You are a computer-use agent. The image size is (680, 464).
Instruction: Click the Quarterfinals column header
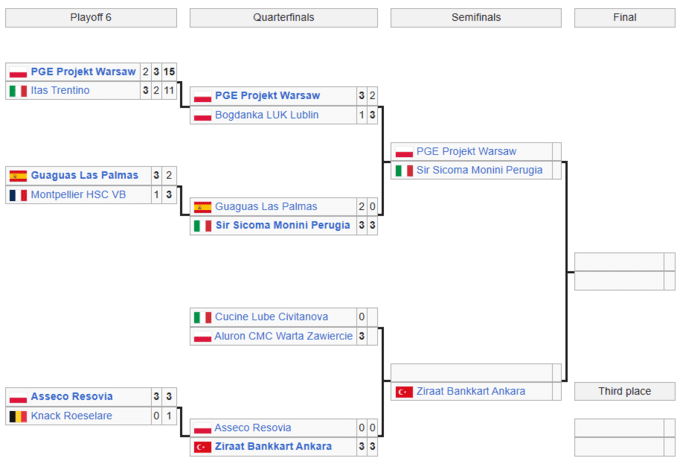pos(283,18)
